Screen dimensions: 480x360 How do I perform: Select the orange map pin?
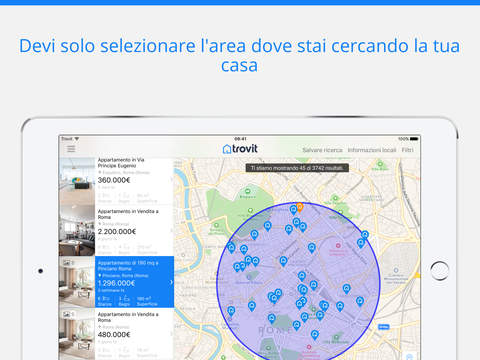tap(300, 207)
